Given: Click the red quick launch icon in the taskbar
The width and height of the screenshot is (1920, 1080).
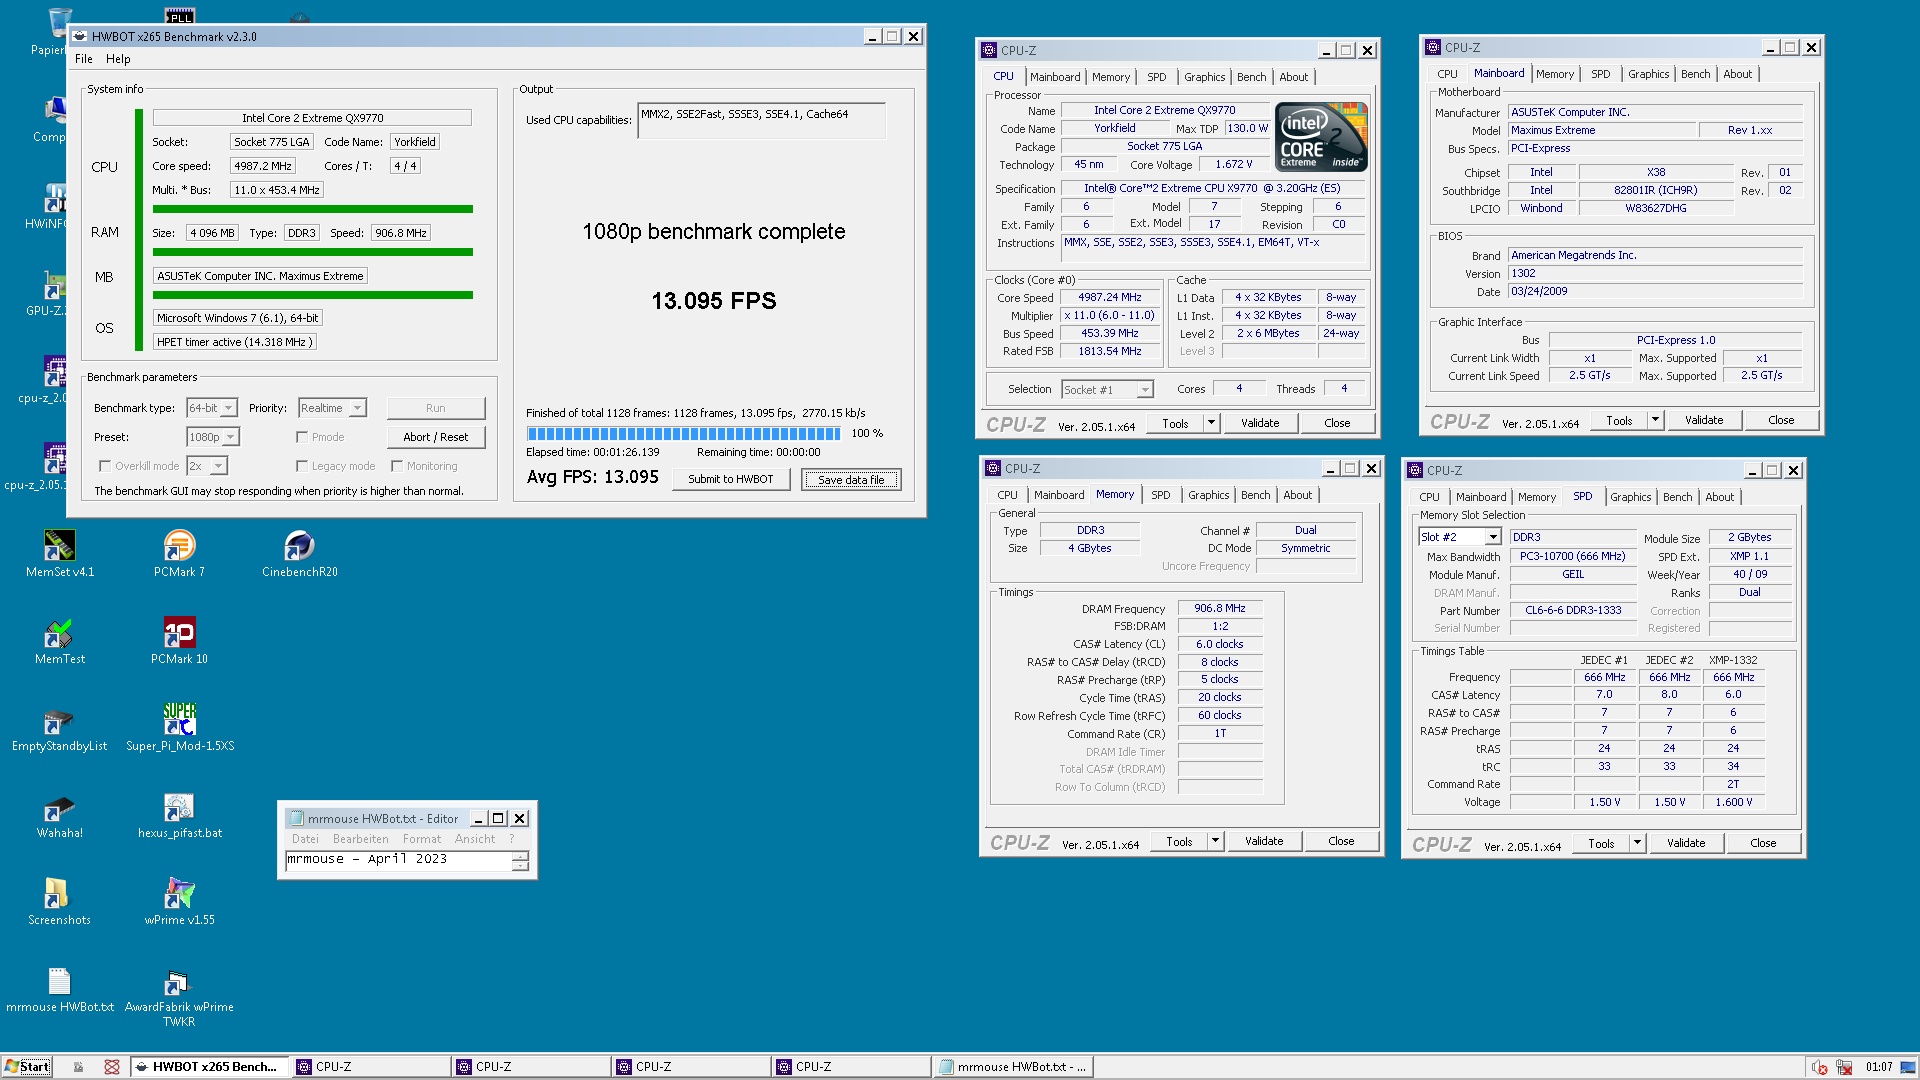Looking at the screenshot, I should tap(112, 1067).
